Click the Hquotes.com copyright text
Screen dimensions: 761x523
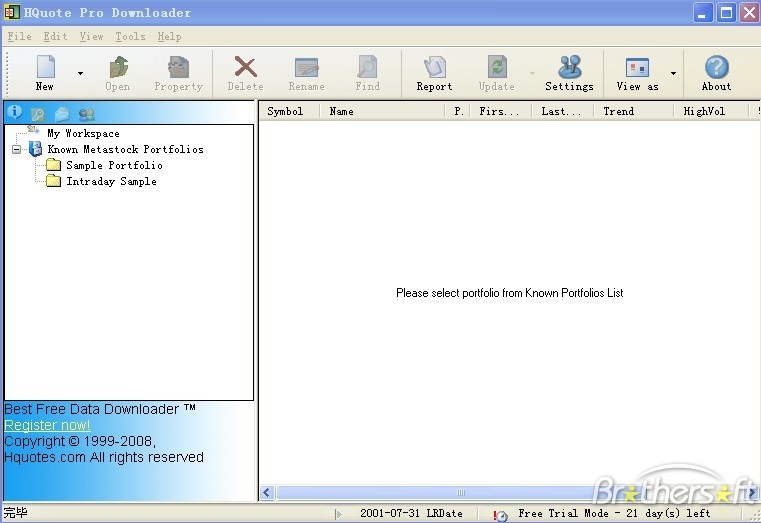click(x=103, y=457)
